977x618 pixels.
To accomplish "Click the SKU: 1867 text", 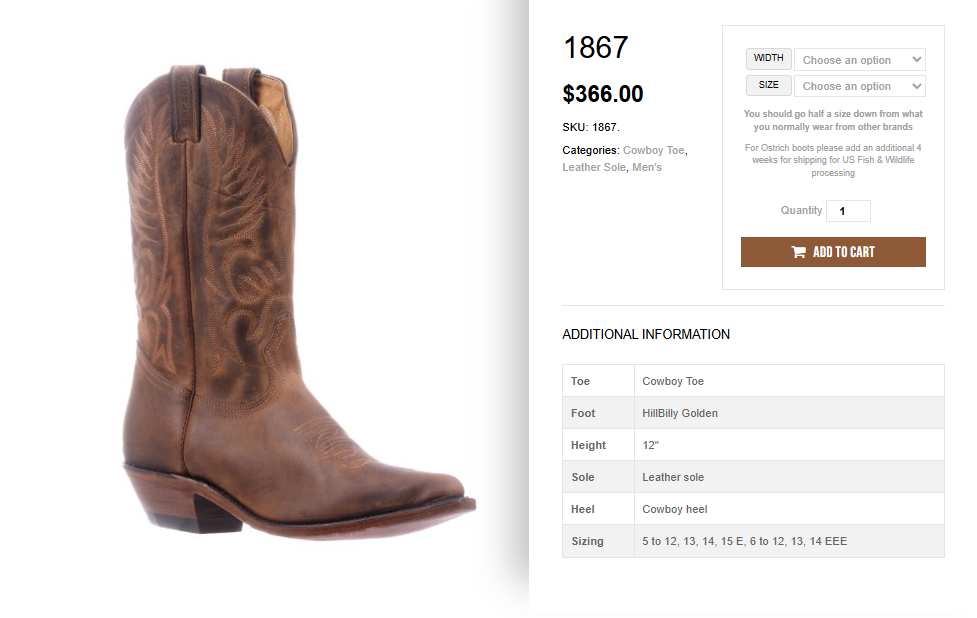I will tap(591, 127).
